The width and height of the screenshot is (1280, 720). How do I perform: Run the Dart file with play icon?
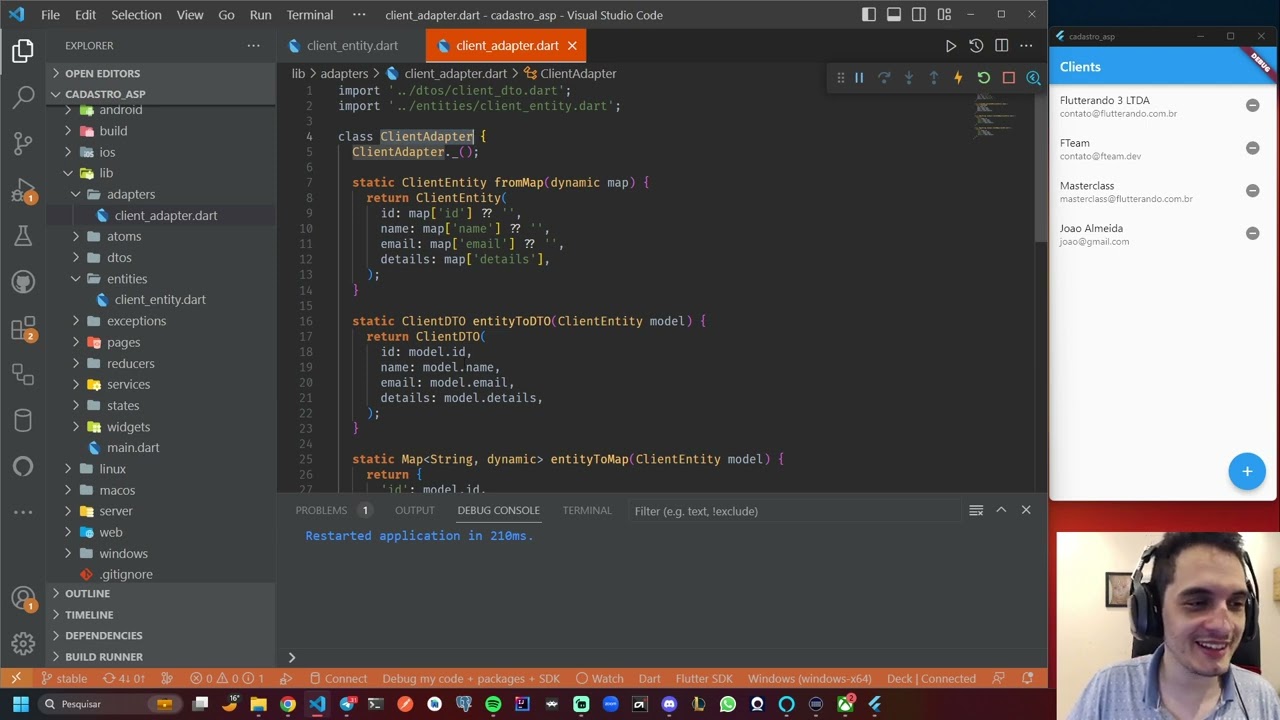point(951,46)
